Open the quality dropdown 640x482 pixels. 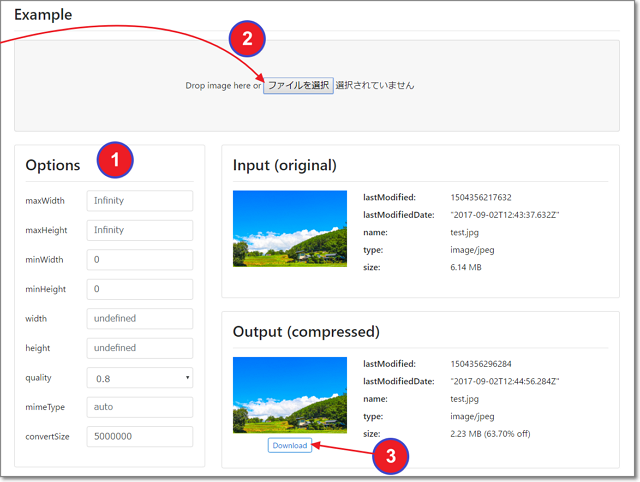(x=139, y=378)
